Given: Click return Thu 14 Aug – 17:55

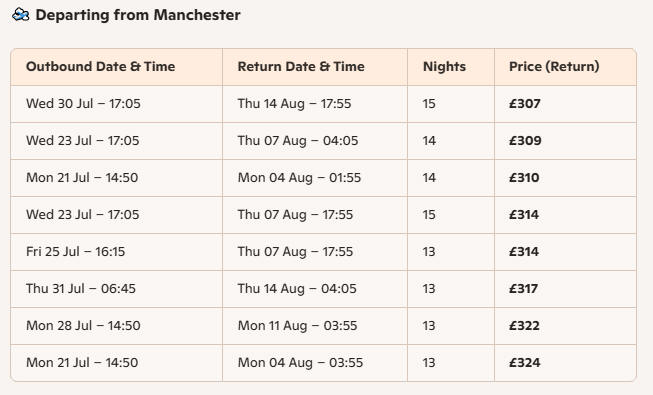Looking at the screenshot, I should 294,104.
